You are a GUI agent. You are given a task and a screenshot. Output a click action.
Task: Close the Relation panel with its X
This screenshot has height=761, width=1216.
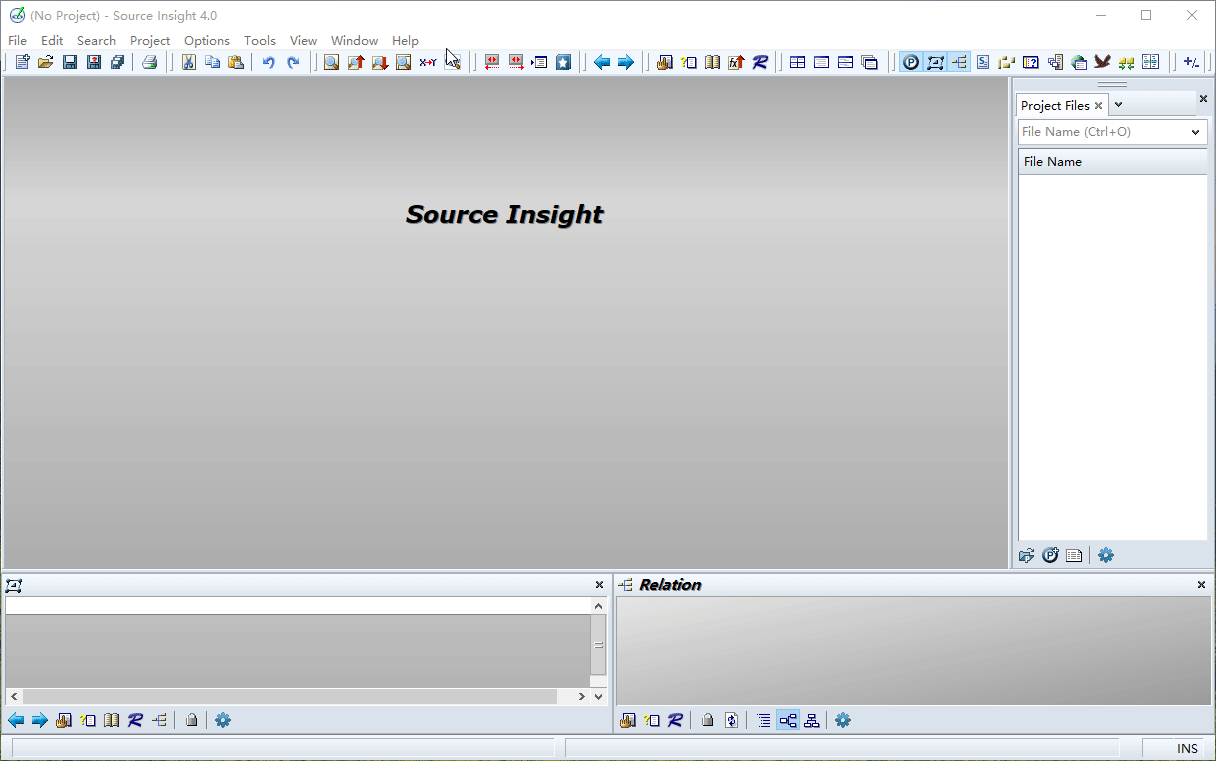pos(1201,585)
